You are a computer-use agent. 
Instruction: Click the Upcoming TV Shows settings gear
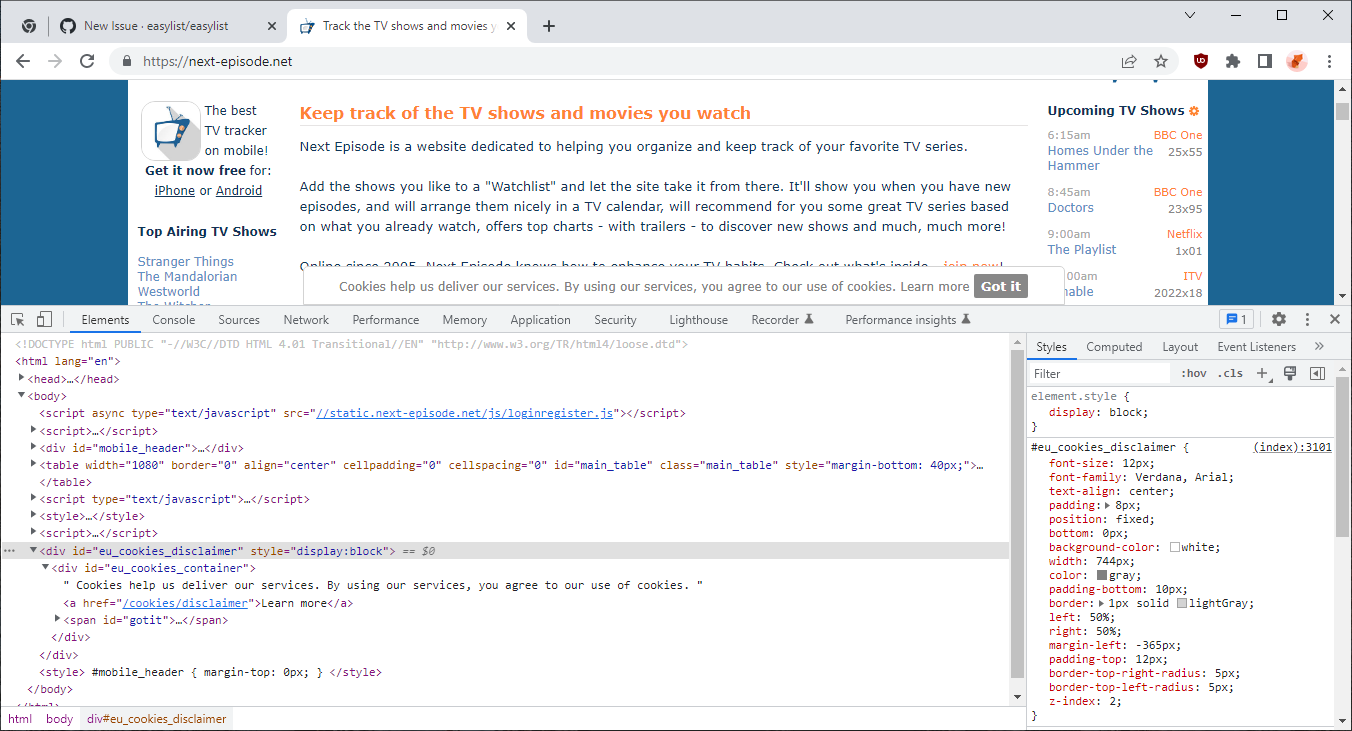(1194, 111)
